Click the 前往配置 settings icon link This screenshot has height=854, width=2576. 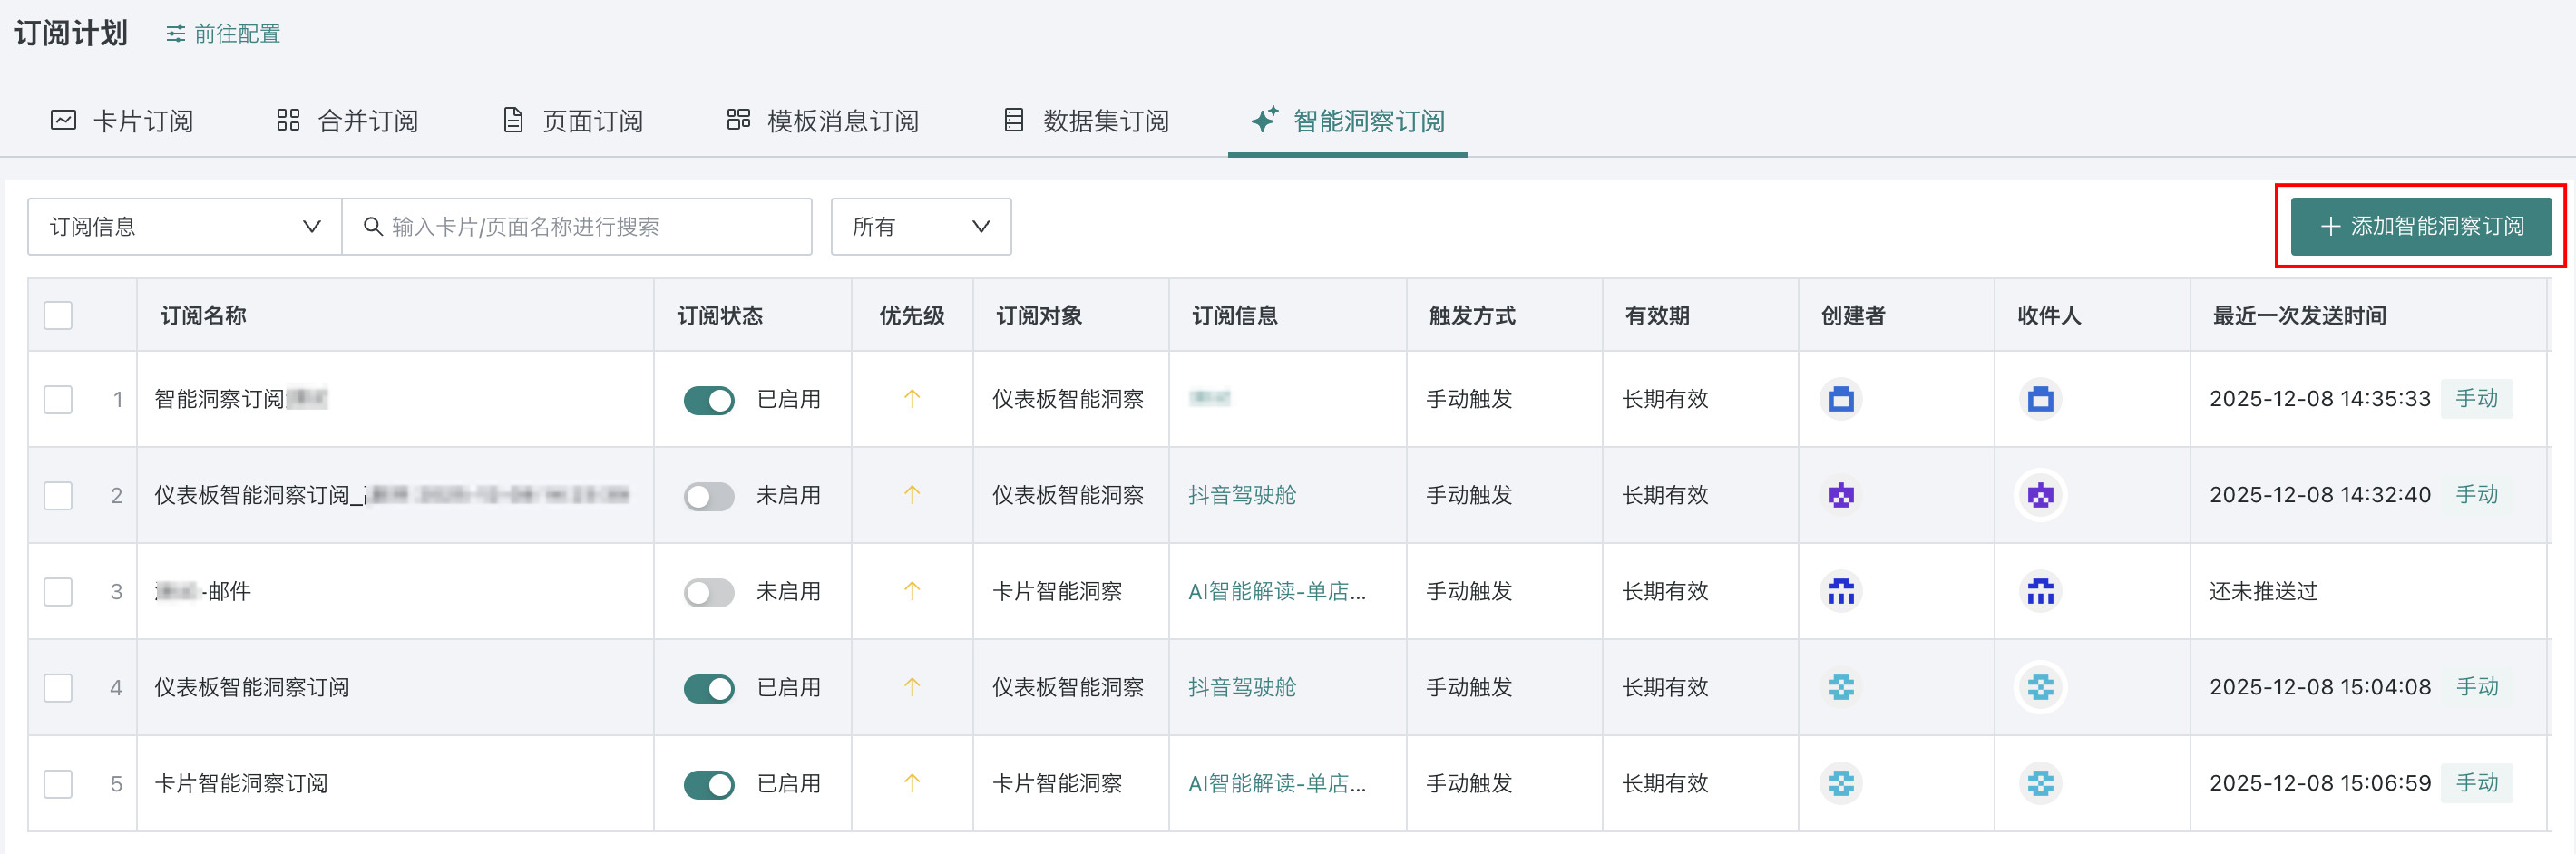(222, 34)
